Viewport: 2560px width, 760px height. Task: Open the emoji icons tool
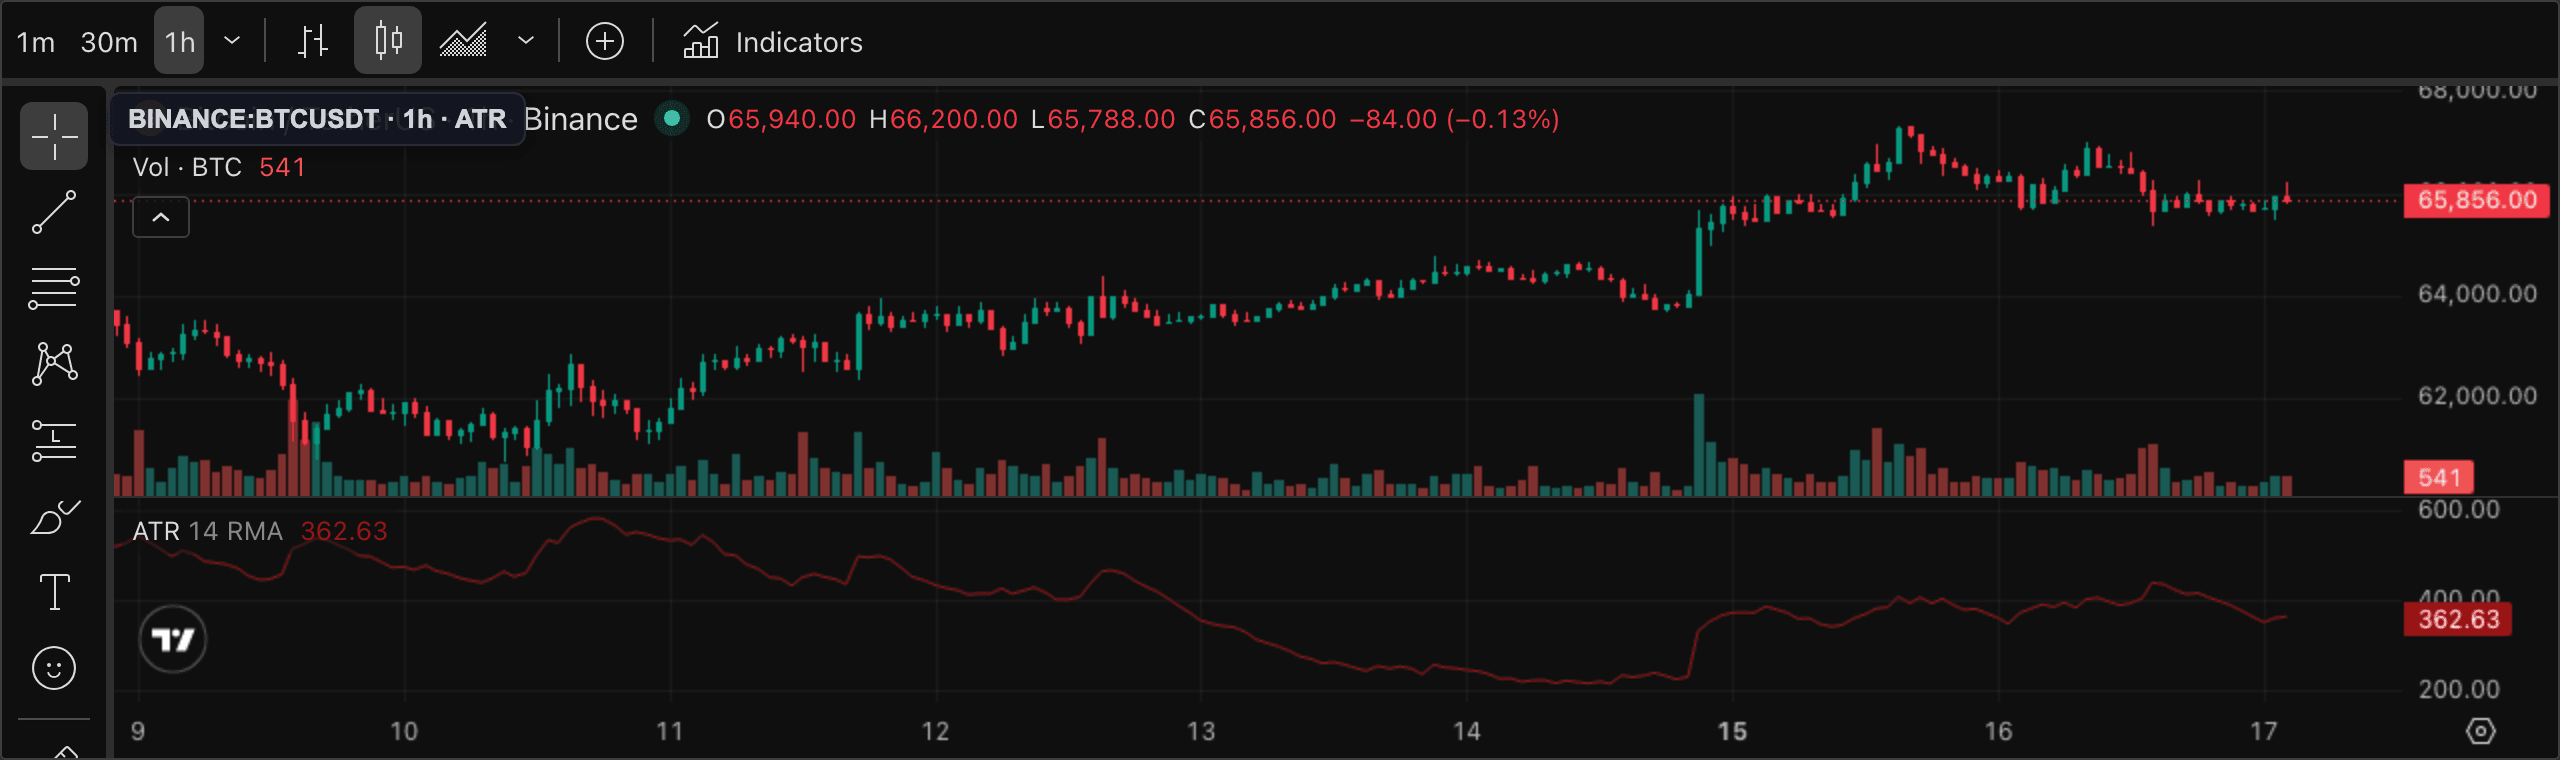pos(54,668)
